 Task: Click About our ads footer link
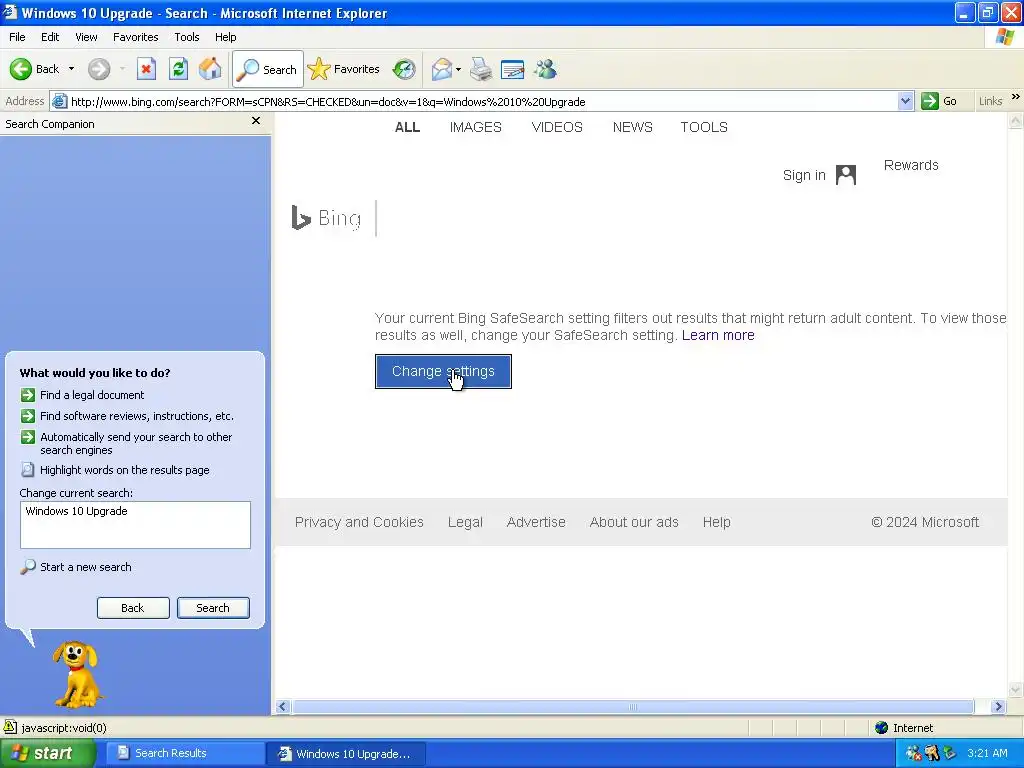[x=634, y=522]
